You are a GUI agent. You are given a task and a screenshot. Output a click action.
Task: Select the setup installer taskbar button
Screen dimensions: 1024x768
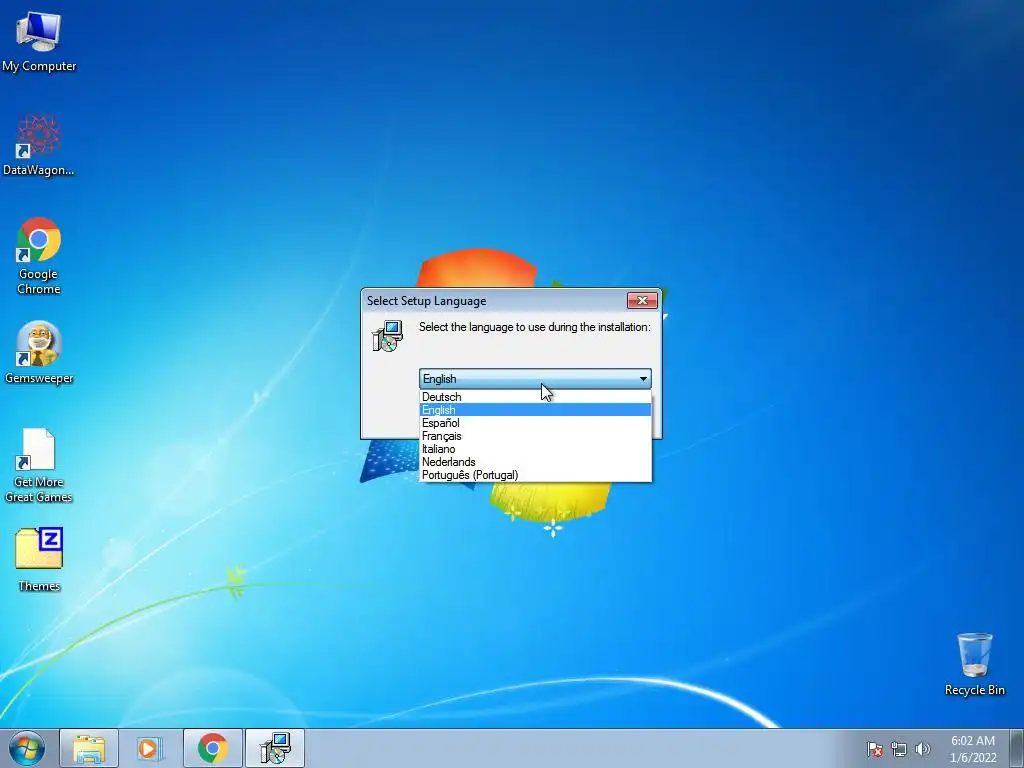pos(275,748)
